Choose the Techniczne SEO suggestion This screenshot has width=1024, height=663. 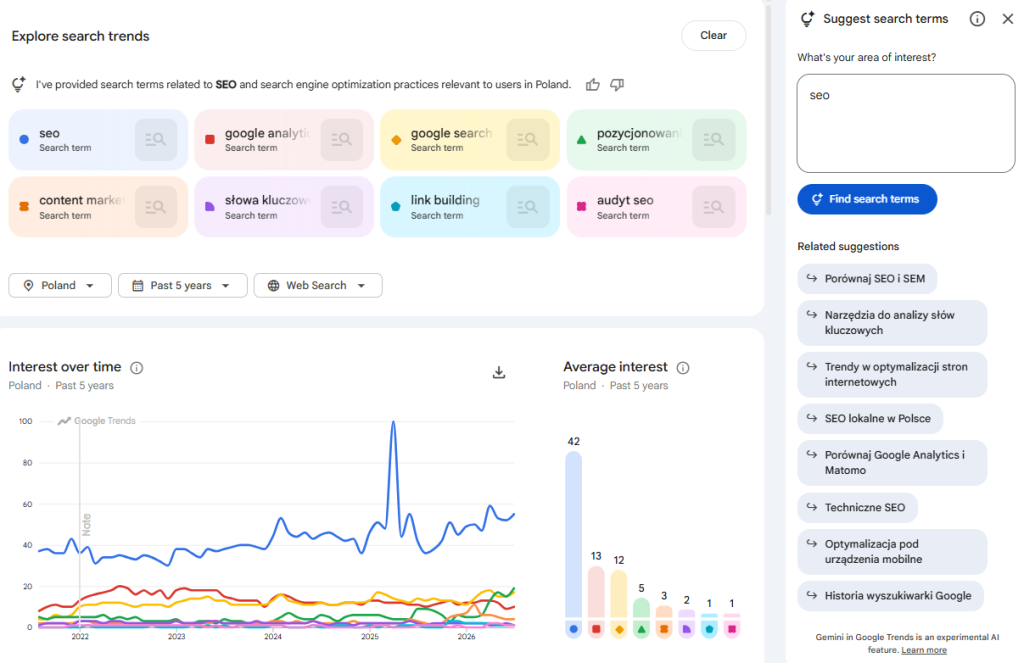(x=857, y=508)
